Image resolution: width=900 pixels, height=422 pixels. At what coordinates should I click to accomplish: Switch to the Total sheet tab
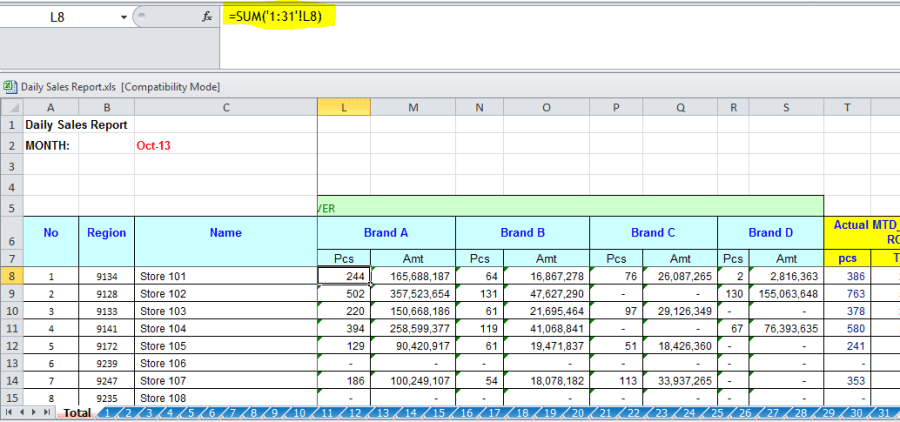tap(76, 412)
